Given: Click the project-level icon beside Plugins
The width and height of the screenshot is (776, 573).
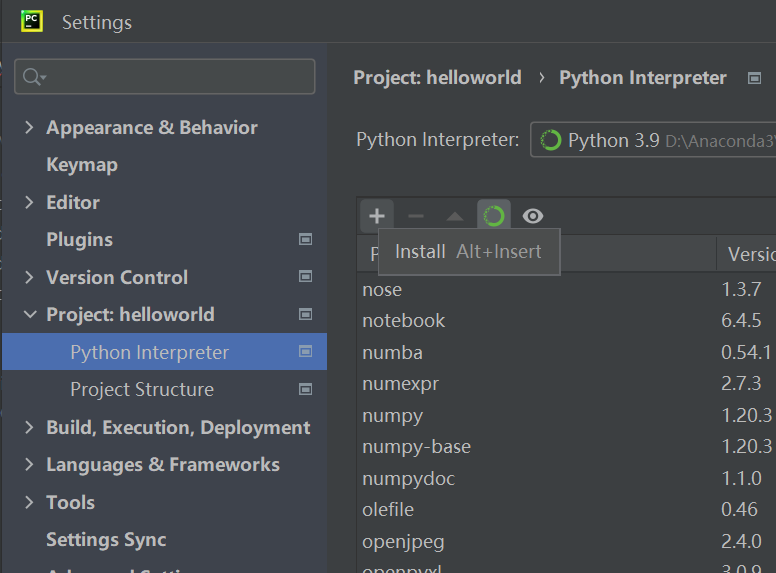Looking at the screenshot, I should pyautogui.click(x=306, y=240).
